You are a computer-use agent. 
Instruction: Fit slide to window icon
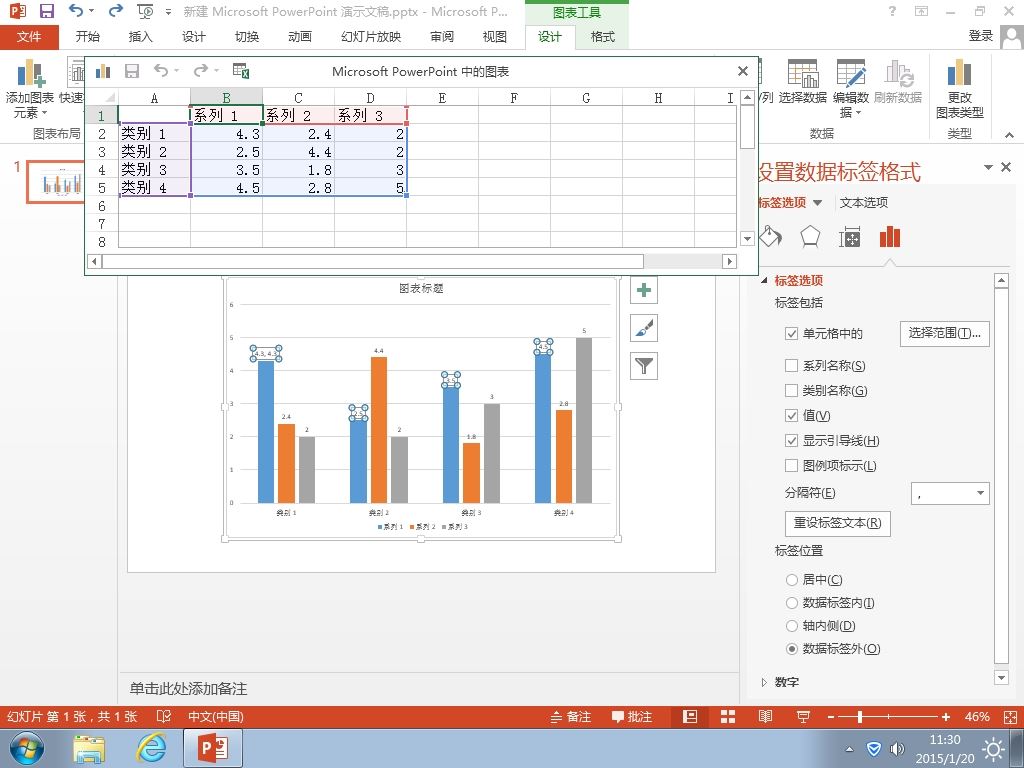[1010, 716]
